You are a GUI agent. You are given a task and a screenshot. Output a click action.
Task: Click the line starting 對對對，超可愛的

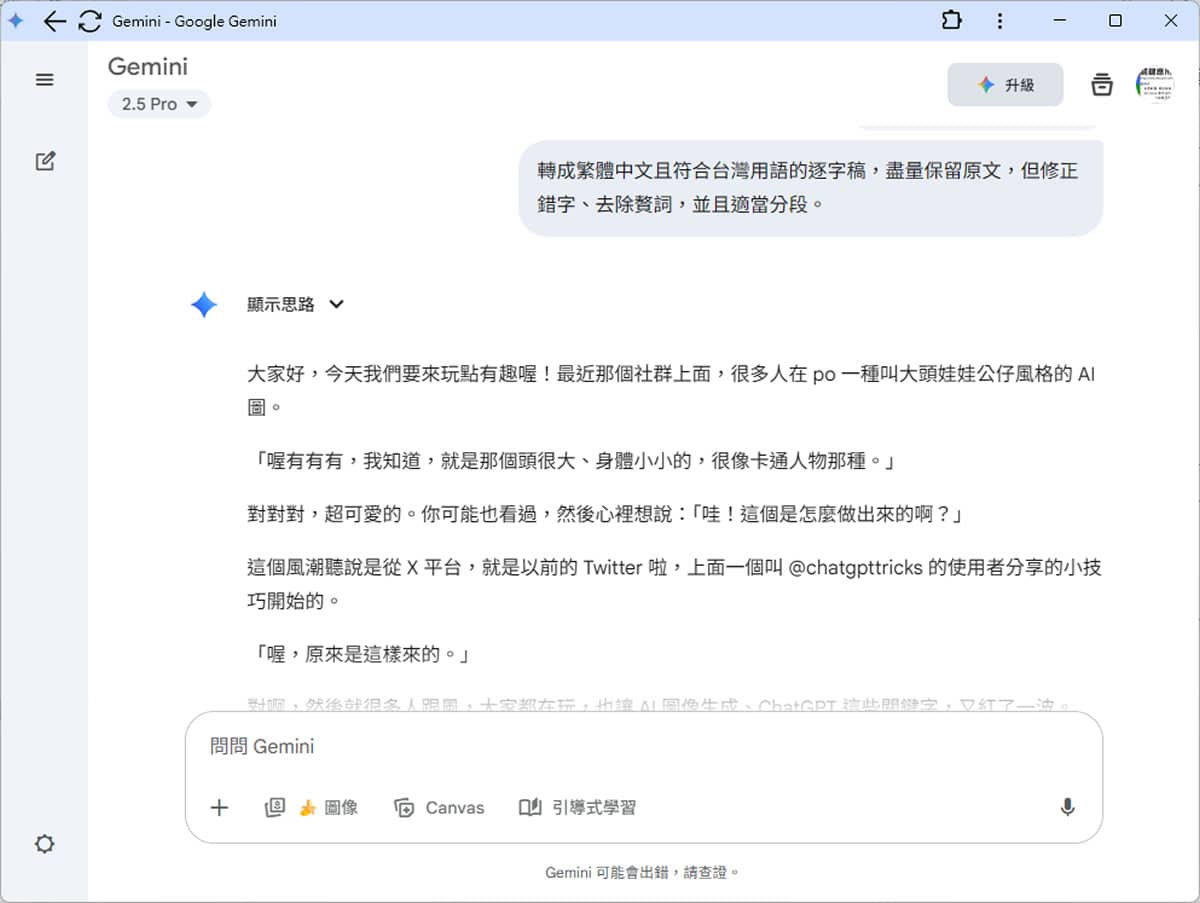pos(605,515)
